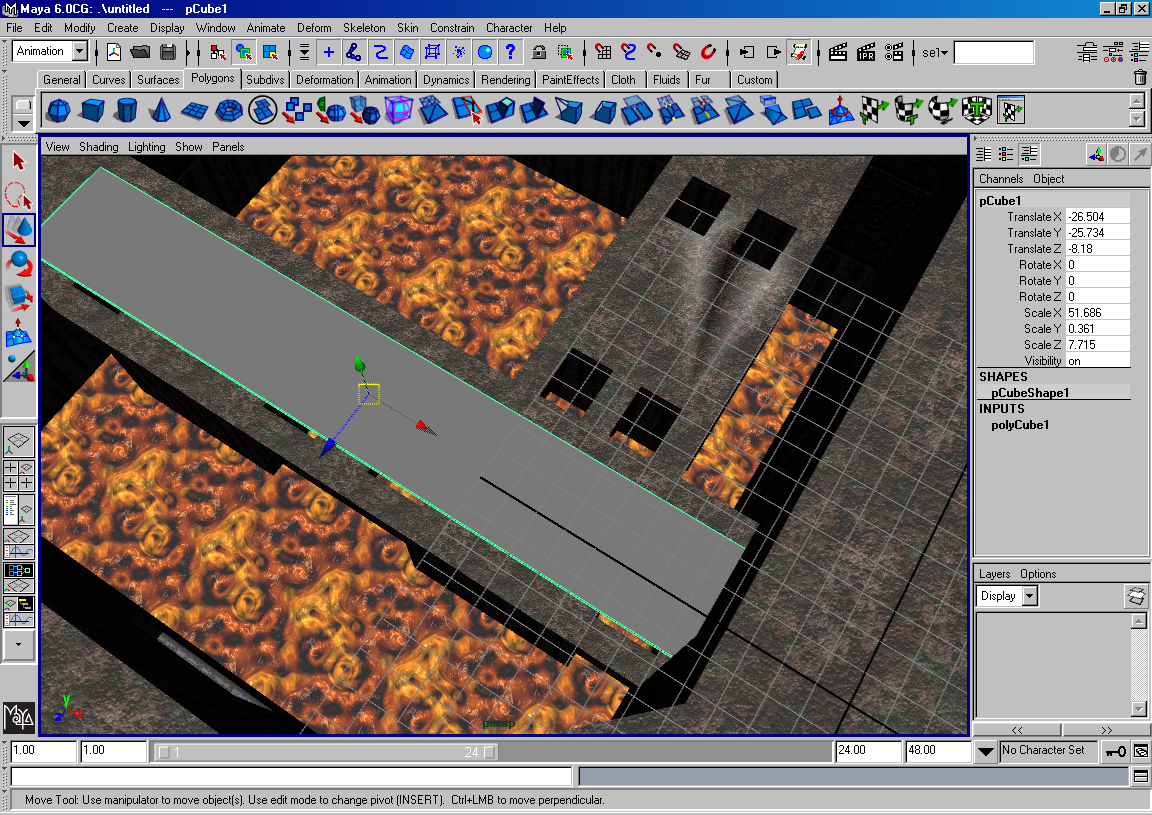Click the polyCube1 input node
This screenshot has height=815, width=1152.
(1020, 425)
